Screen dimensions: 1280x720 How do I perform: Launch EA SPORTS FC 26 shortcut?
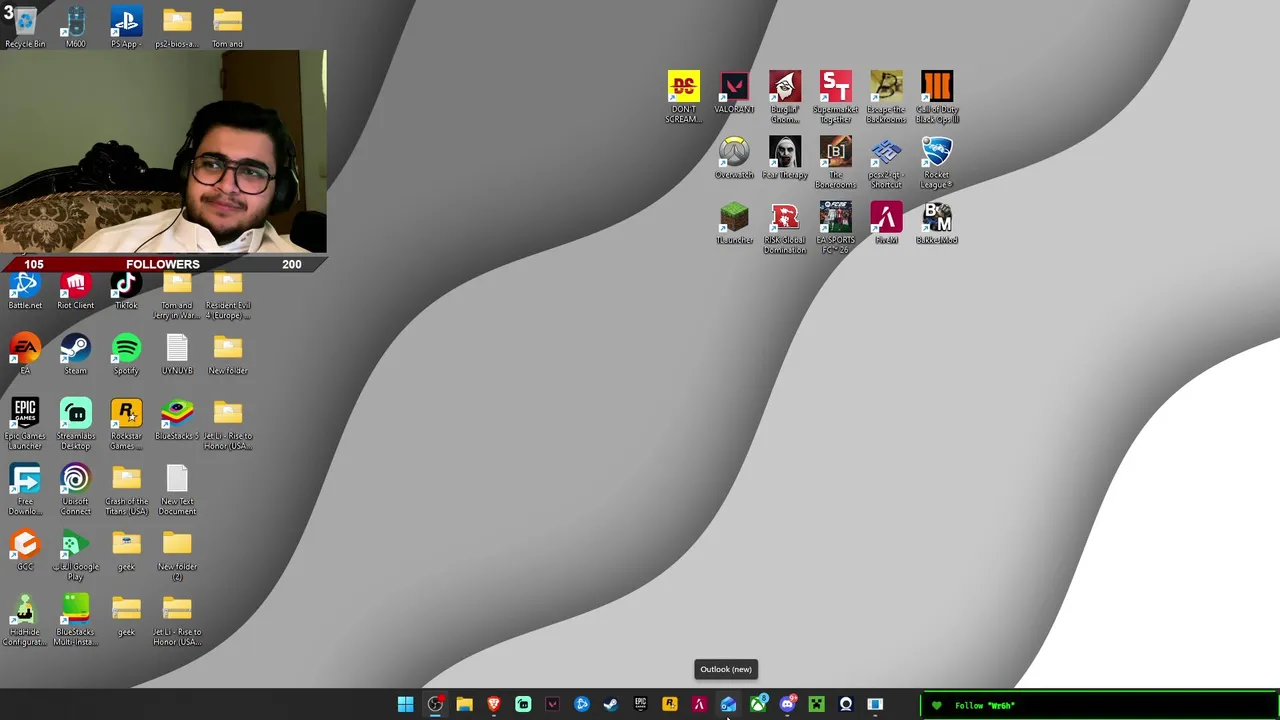pos(835,227)
